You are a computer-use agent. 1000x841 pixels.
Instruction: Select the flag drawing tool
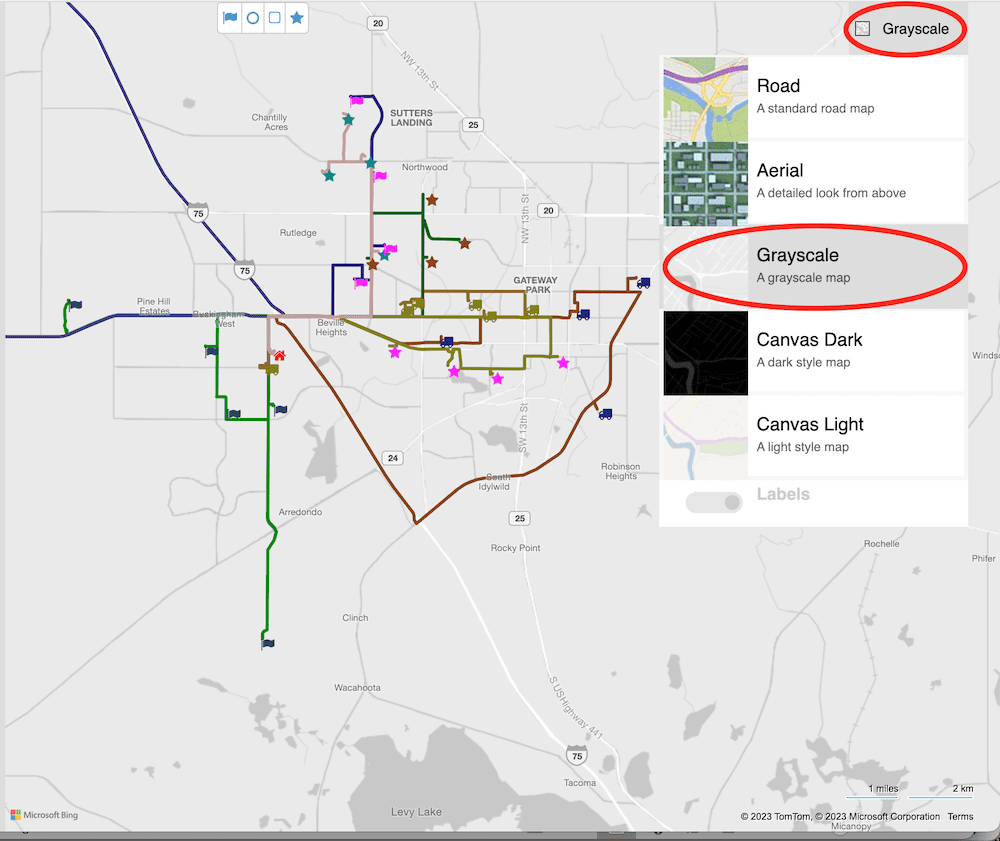coord(230,18)
